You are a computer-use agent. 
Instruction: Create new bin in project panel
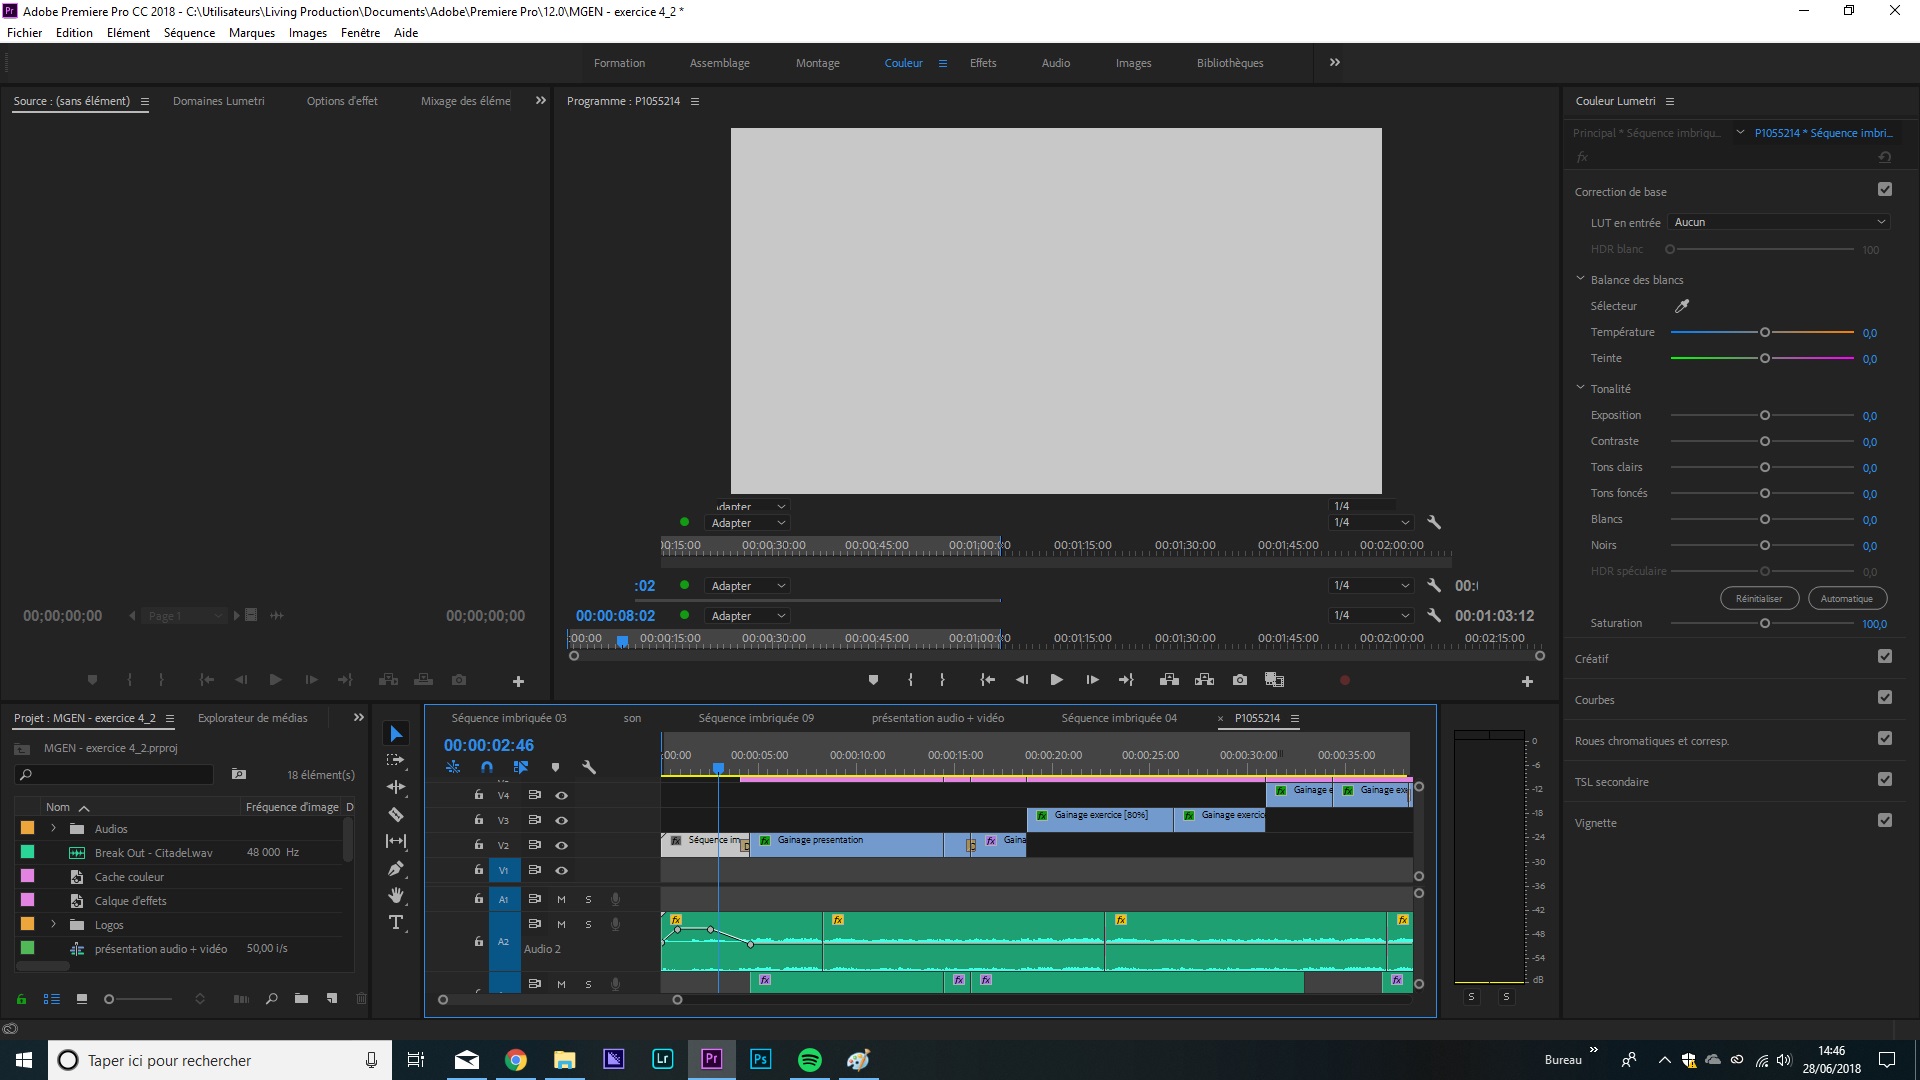tap(301, 999)
